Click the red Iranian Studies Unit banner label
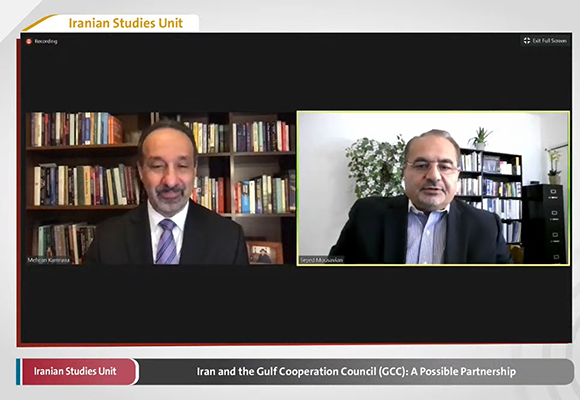 tap(75, 371)
